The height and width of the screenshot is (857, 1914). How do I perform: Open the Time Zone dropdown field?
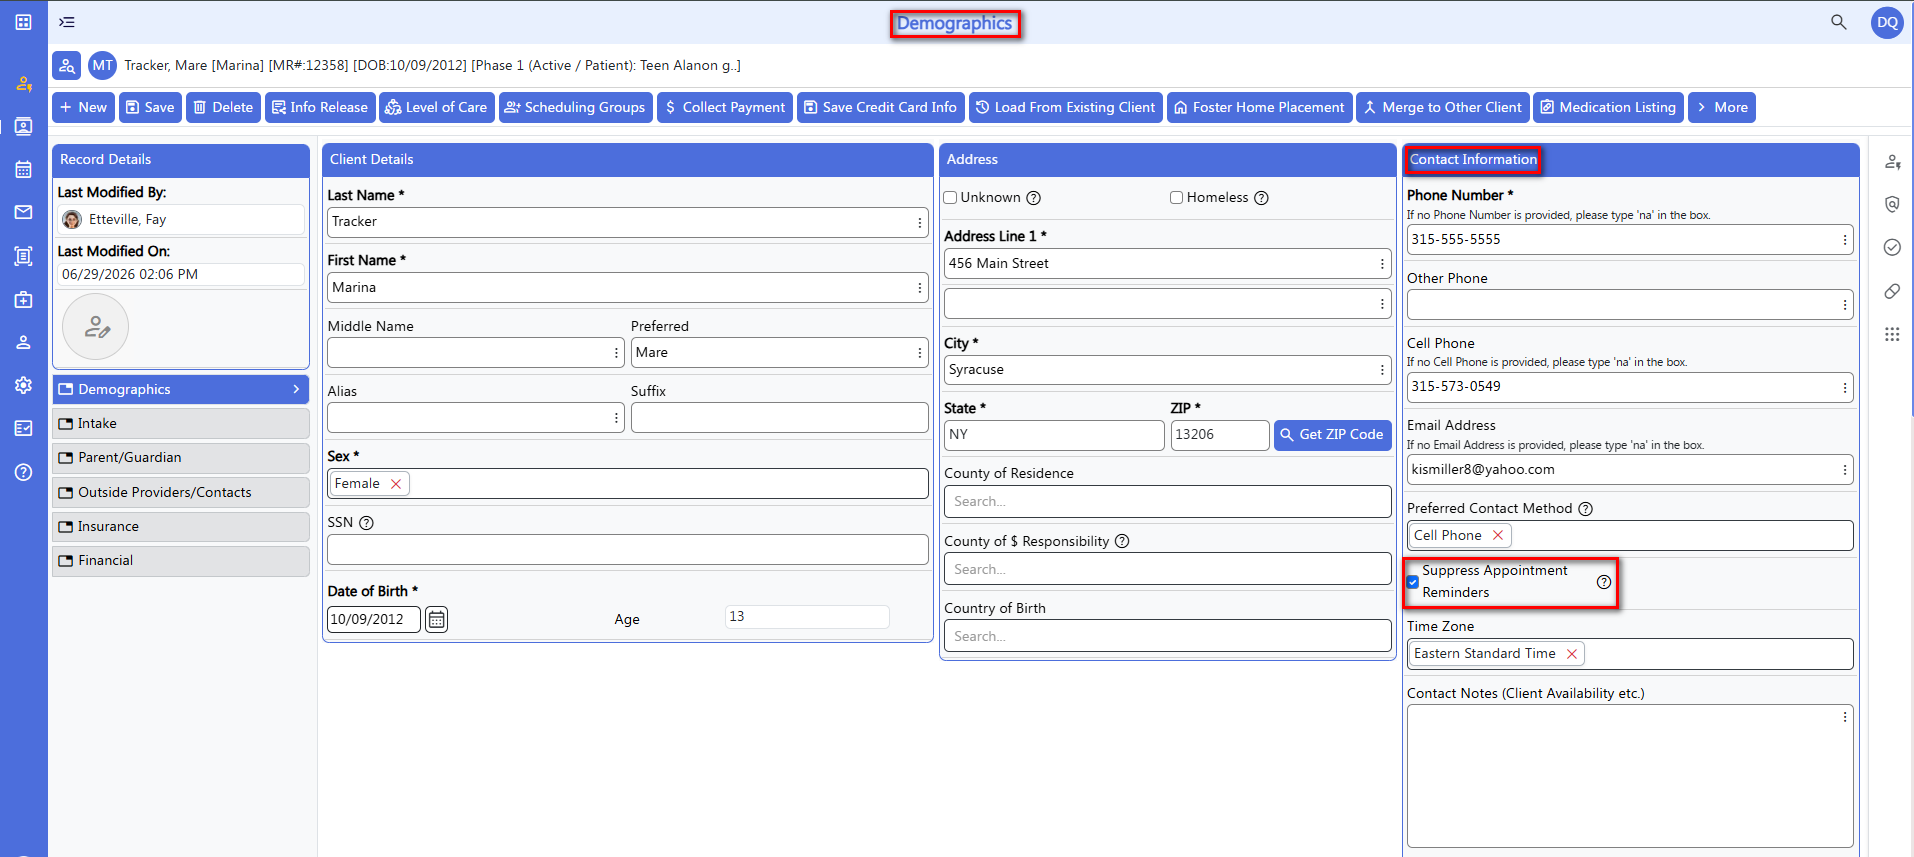click(x=1630, y=654)
